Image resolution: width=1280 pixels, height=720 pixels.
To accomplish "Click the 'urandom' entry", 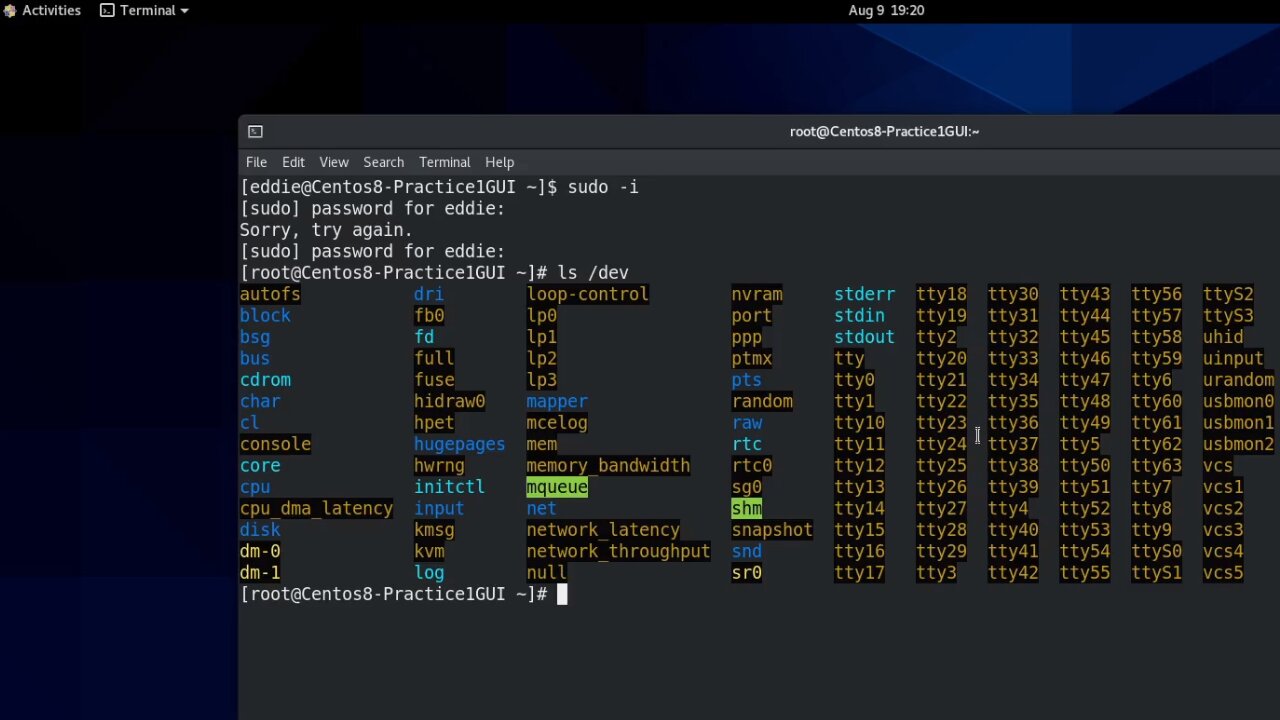I will 1238,380.
